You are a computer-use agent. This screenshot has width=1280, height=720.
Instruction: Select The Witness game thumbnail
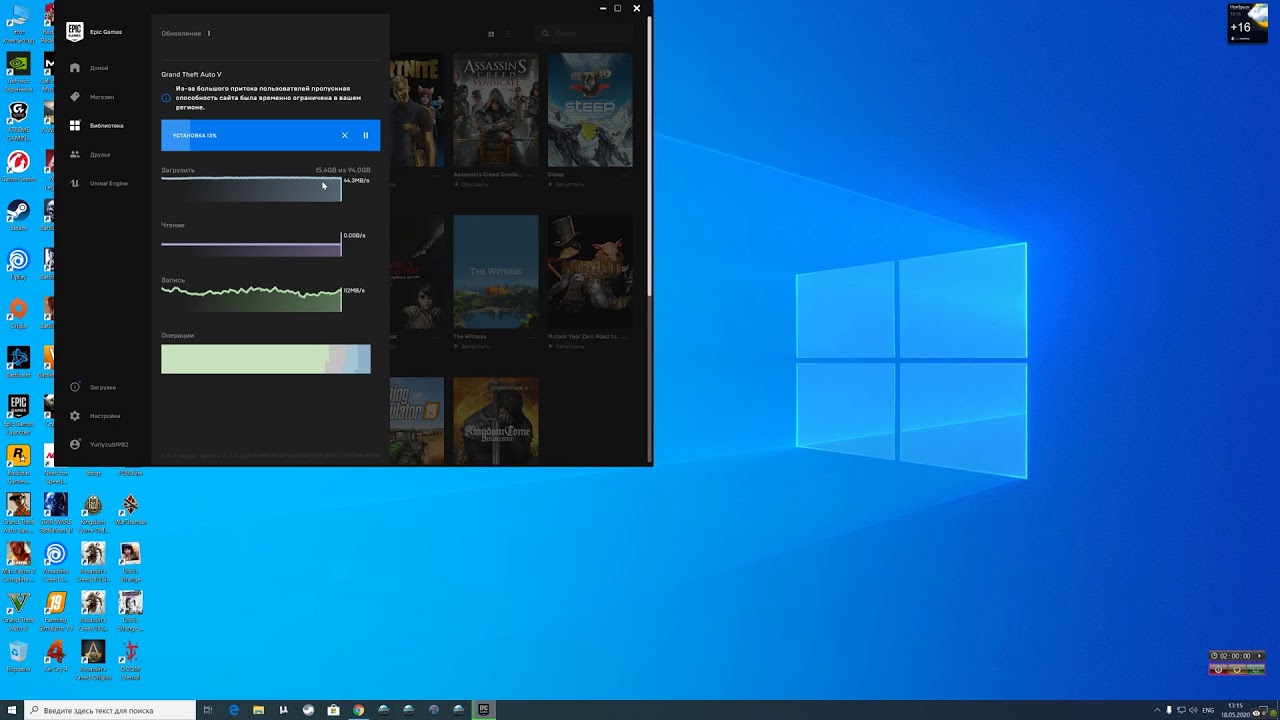[496, 272]
